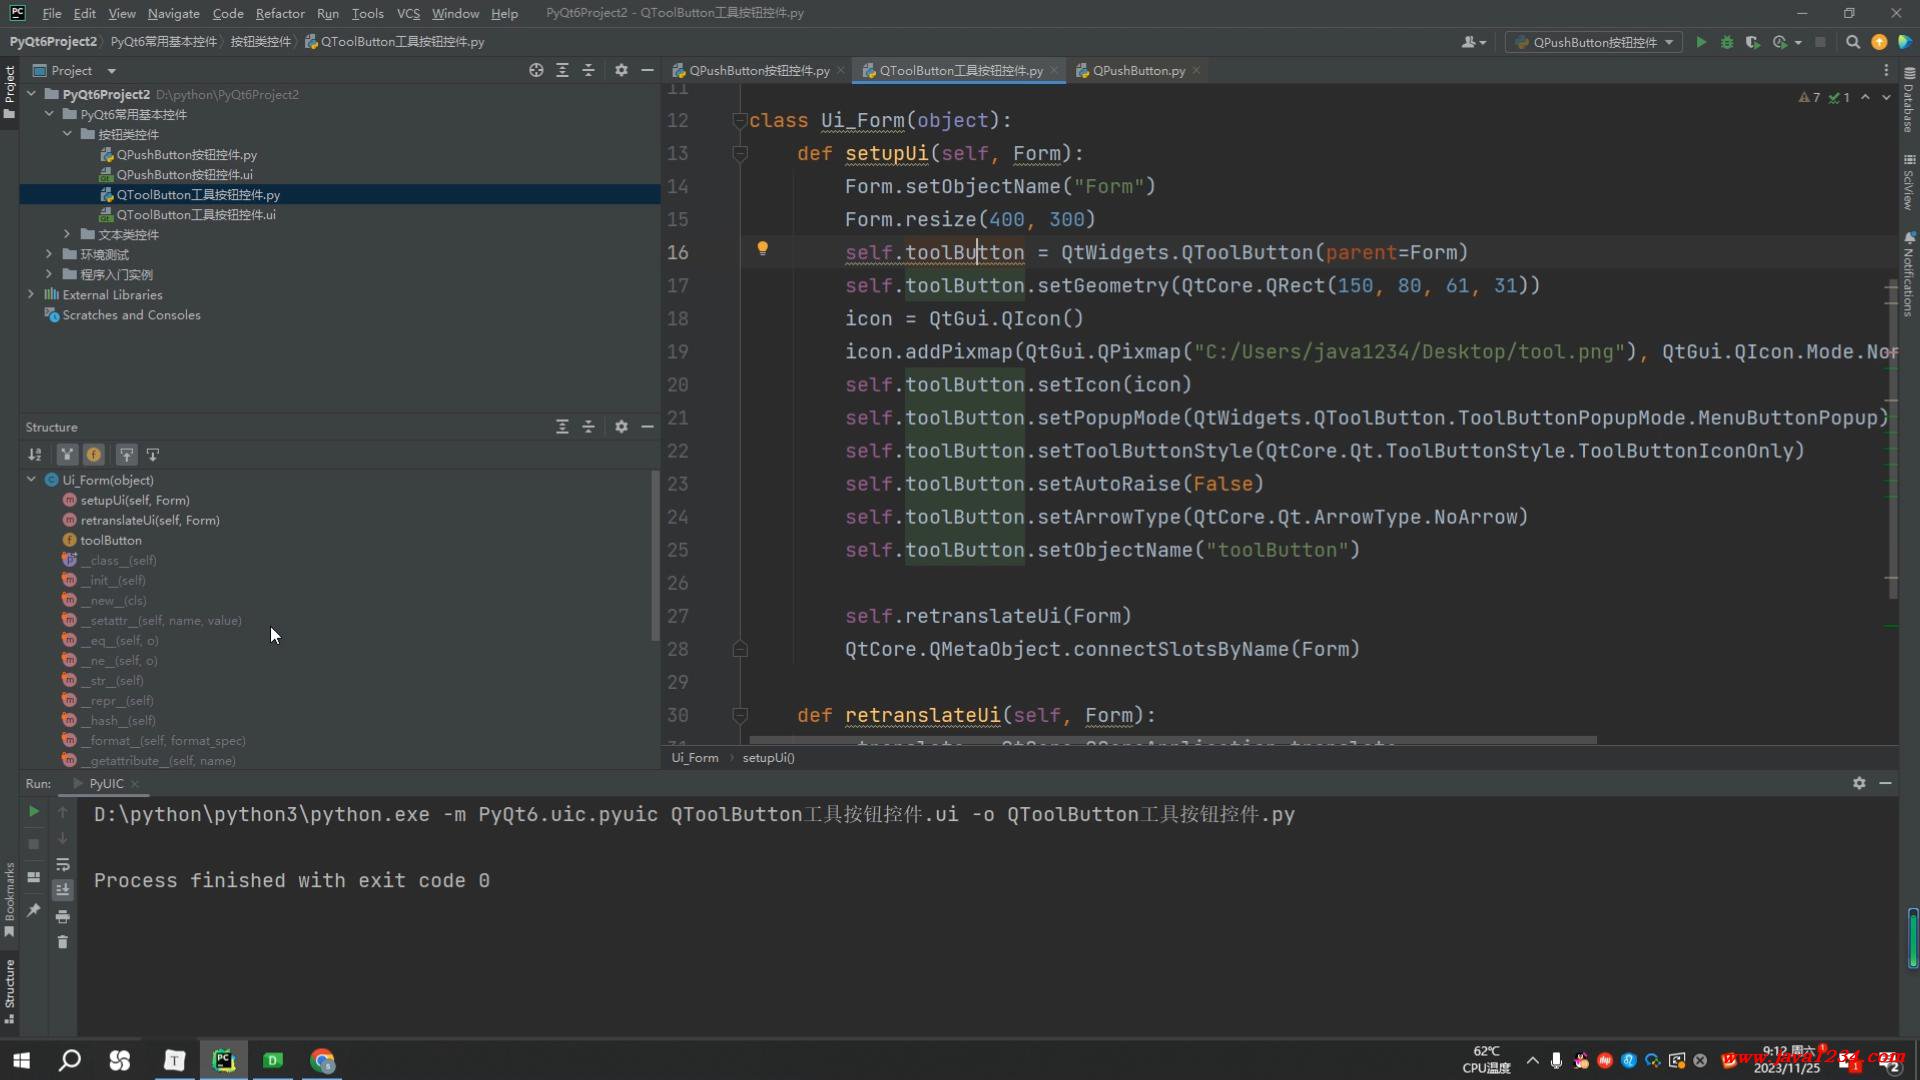
Task: Run the current configuration with green play icon
Action: [1701, 42]
